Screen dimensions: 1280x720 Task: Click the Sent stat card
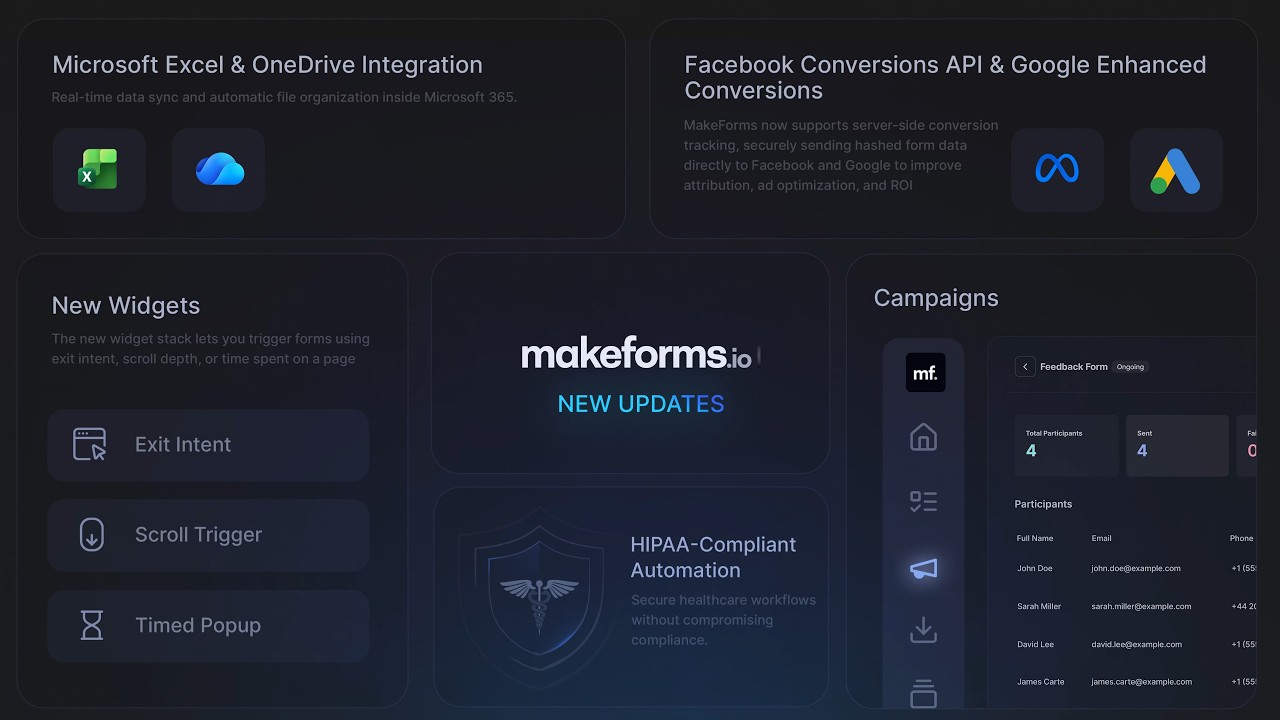pos(1177,445)
